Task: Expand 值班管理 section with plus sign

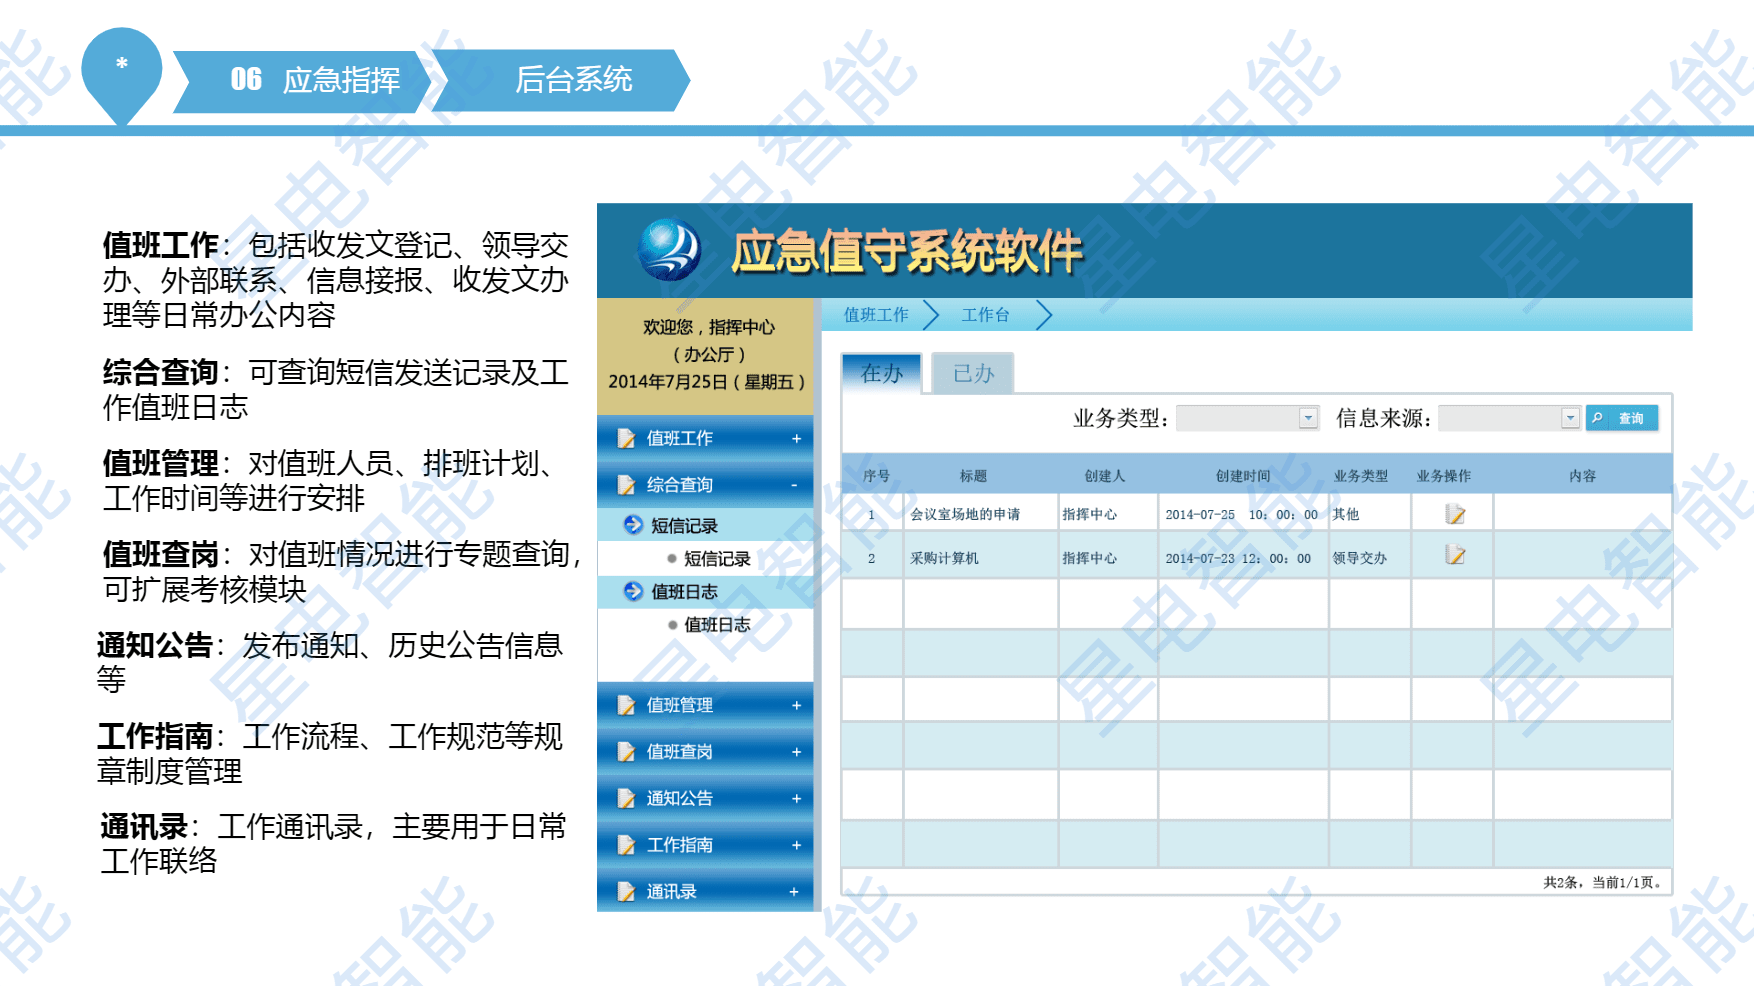Action: (796, 705)
